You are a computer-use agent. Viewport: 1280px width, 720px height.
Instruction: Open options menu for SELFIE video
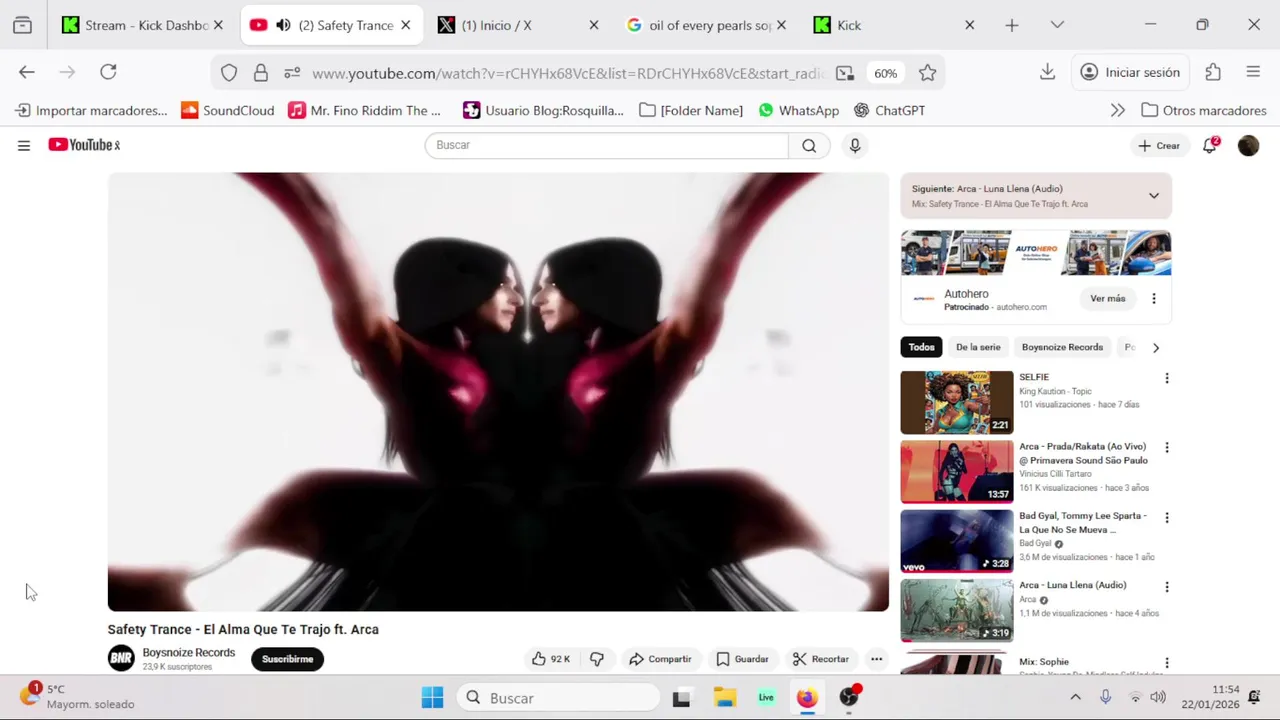(1166, 378)
